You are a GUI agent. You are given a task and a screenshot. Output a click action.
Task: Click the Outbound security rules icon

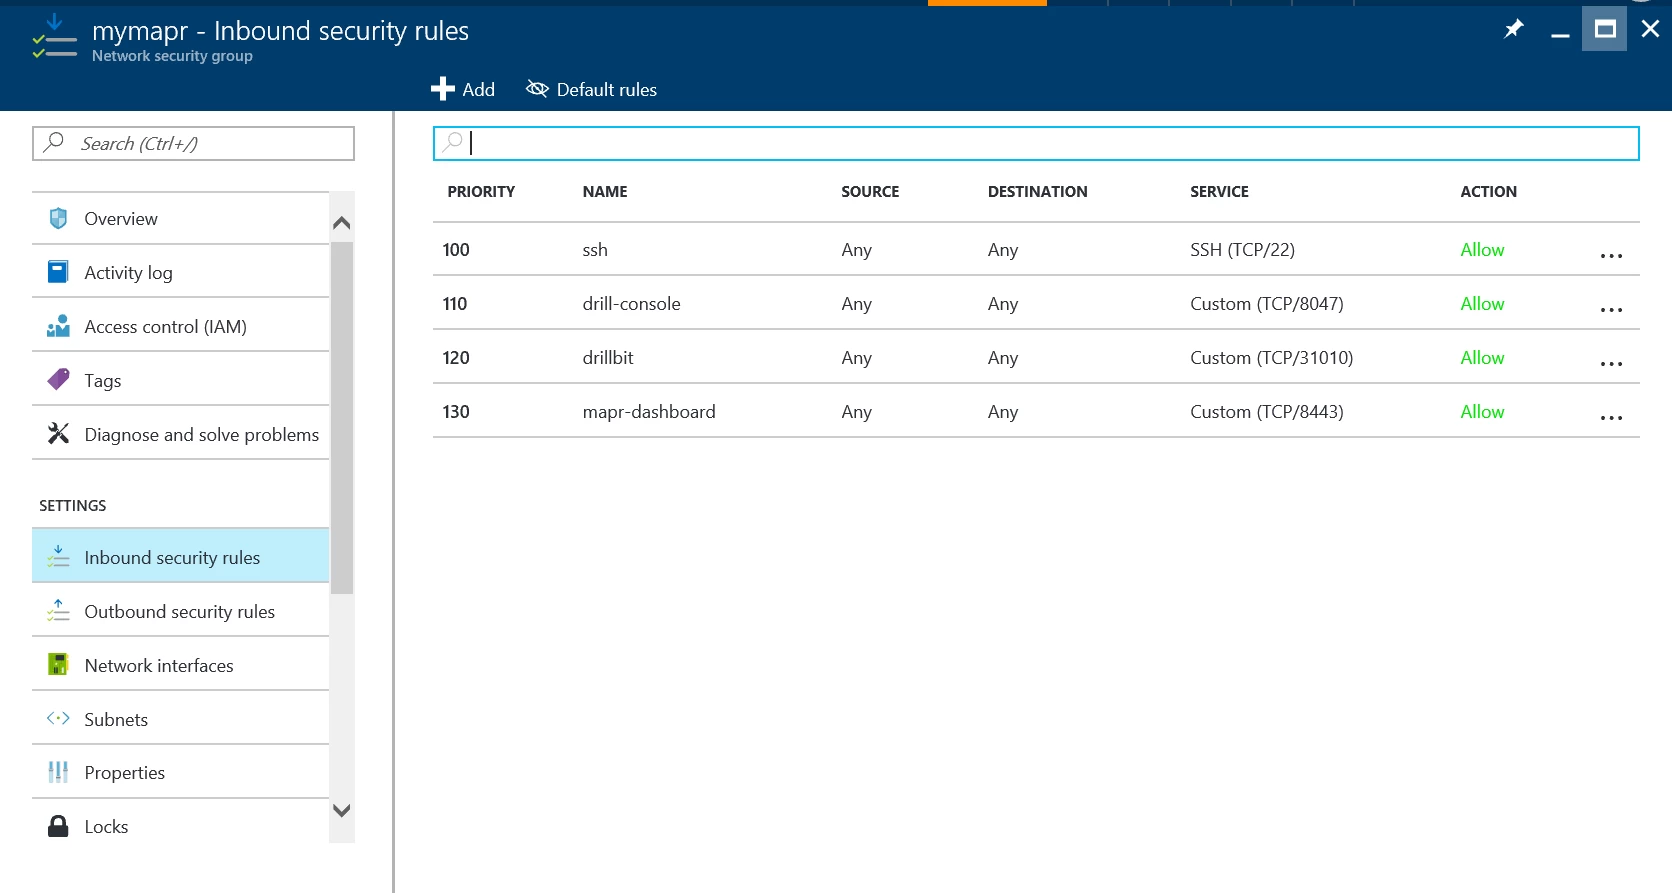[x=58, y=610]
